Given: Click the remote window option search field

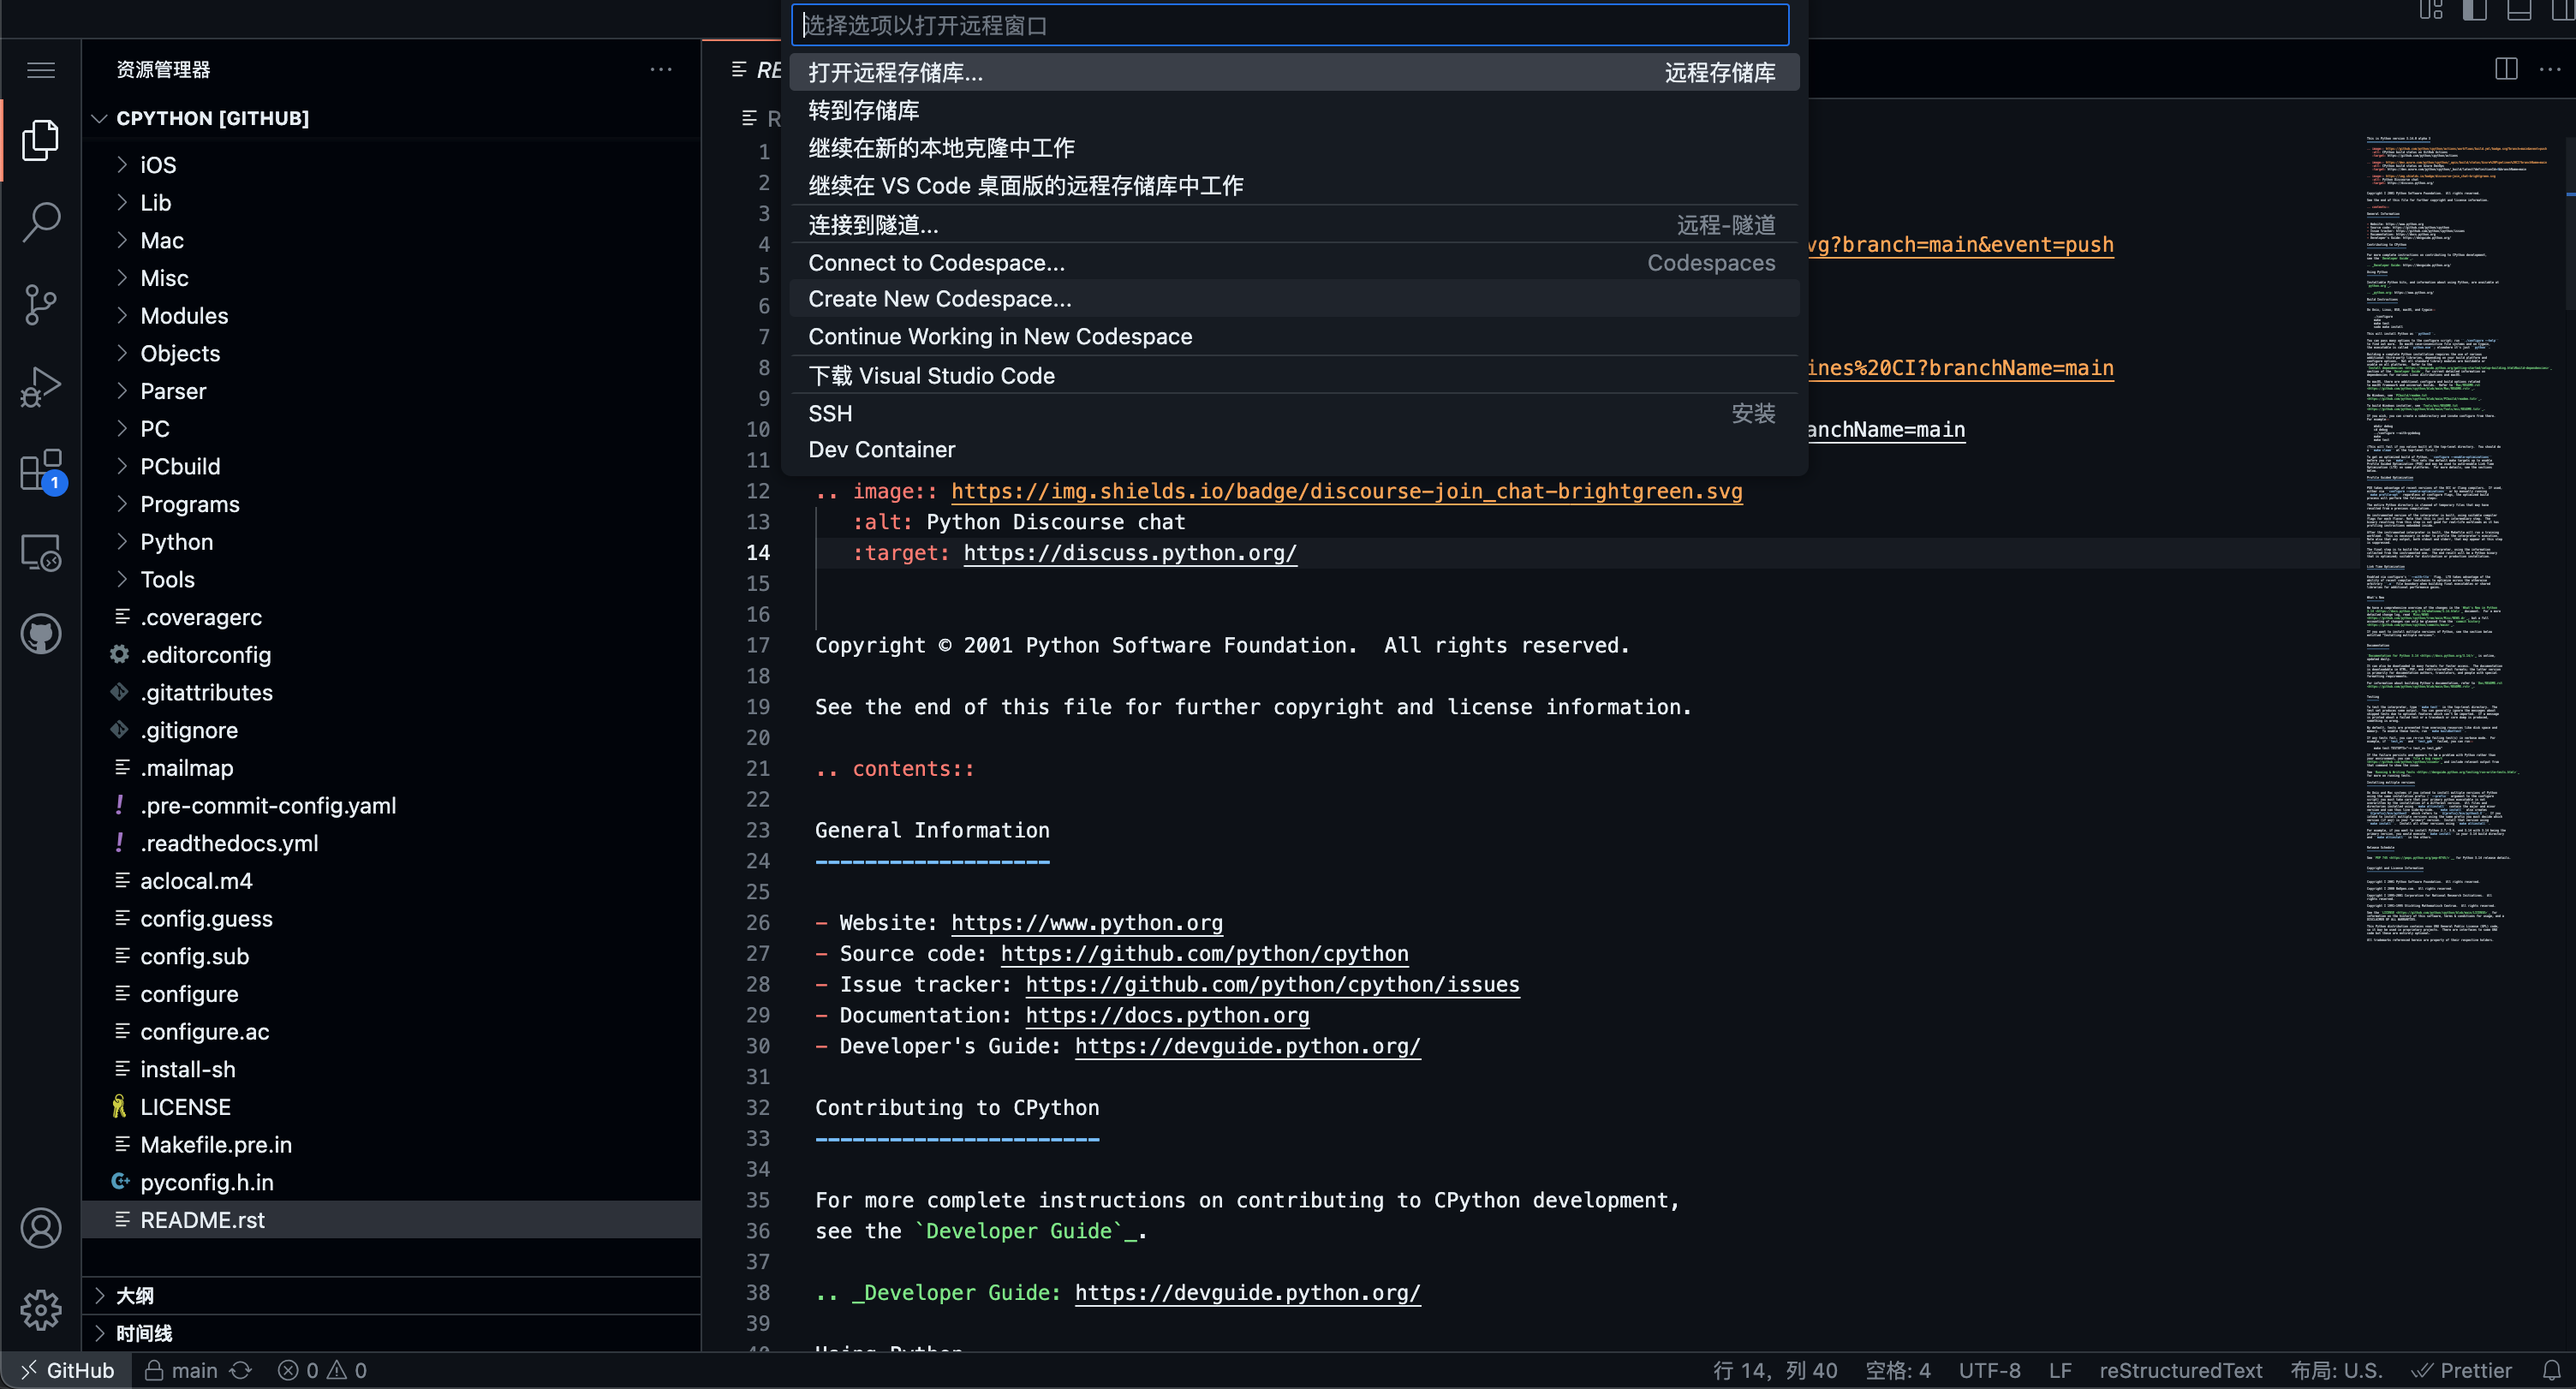Looking at the screenshot, I should [x=1290, y=25].
